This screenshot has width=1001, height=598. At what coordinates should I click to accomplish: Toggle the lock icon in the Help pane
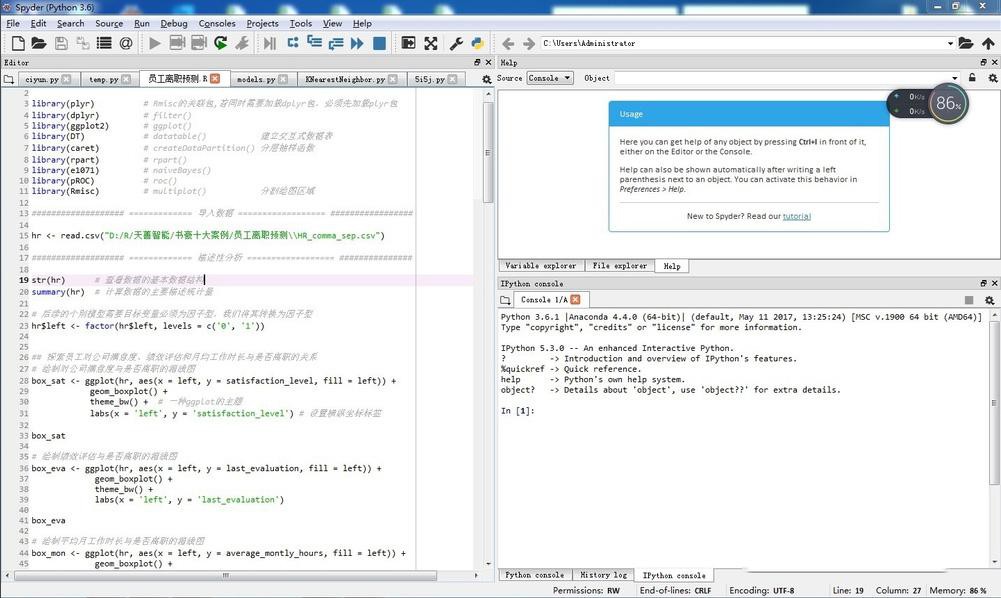click(x=972, y=78)
